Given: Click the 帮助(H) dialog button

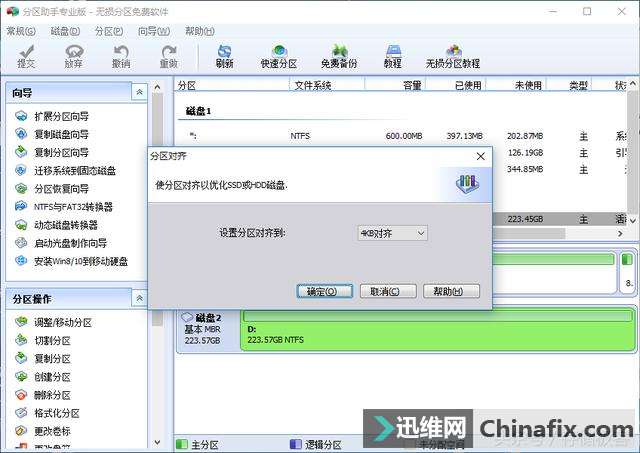Looking at the screenshot, I should pos(451,291).
